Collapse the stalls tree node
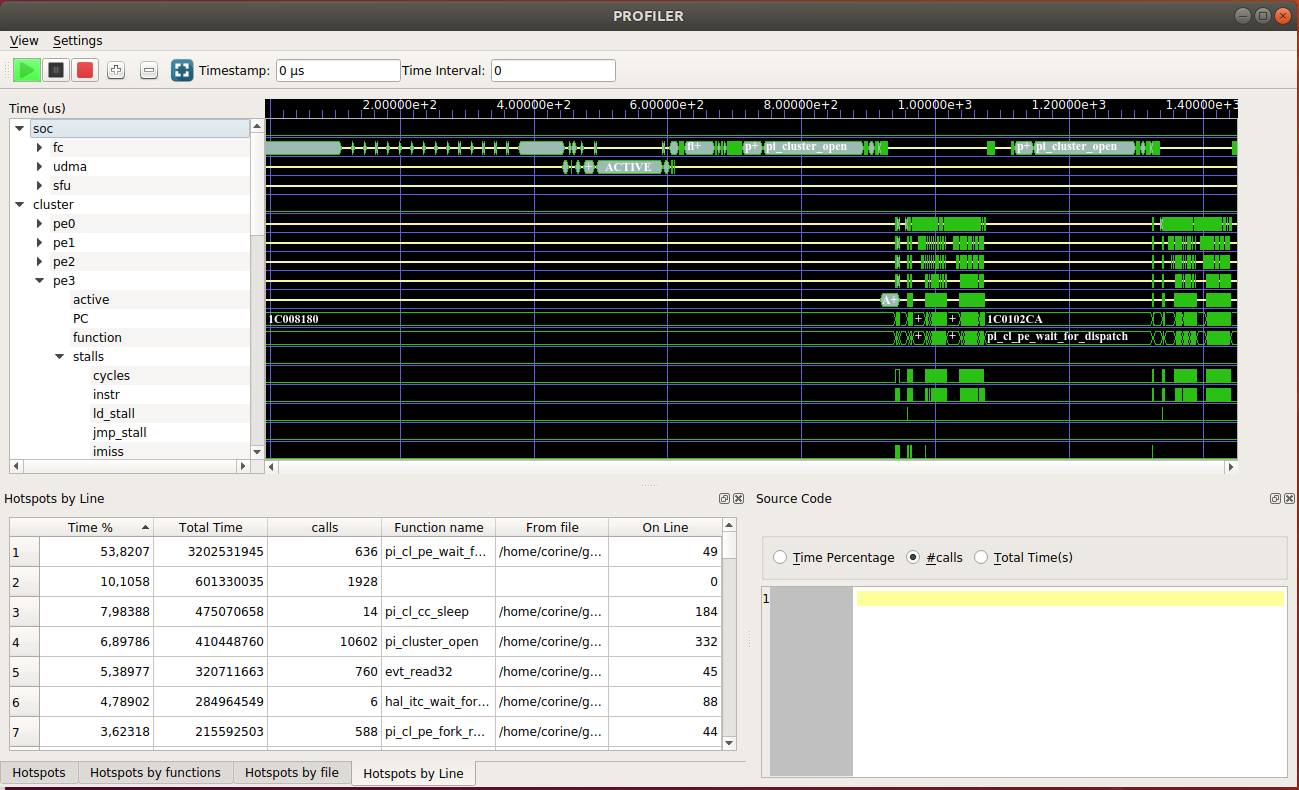Viewport: 1299px width, 790px height. tap(59, 356)
